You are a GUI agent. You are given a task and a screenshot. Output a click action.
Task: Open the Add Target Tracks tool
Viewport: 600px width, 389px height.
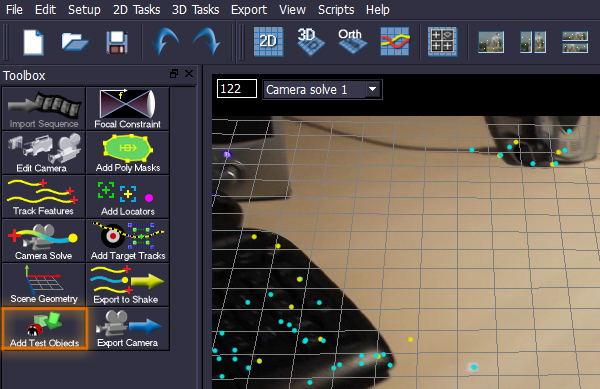point(127,241)
